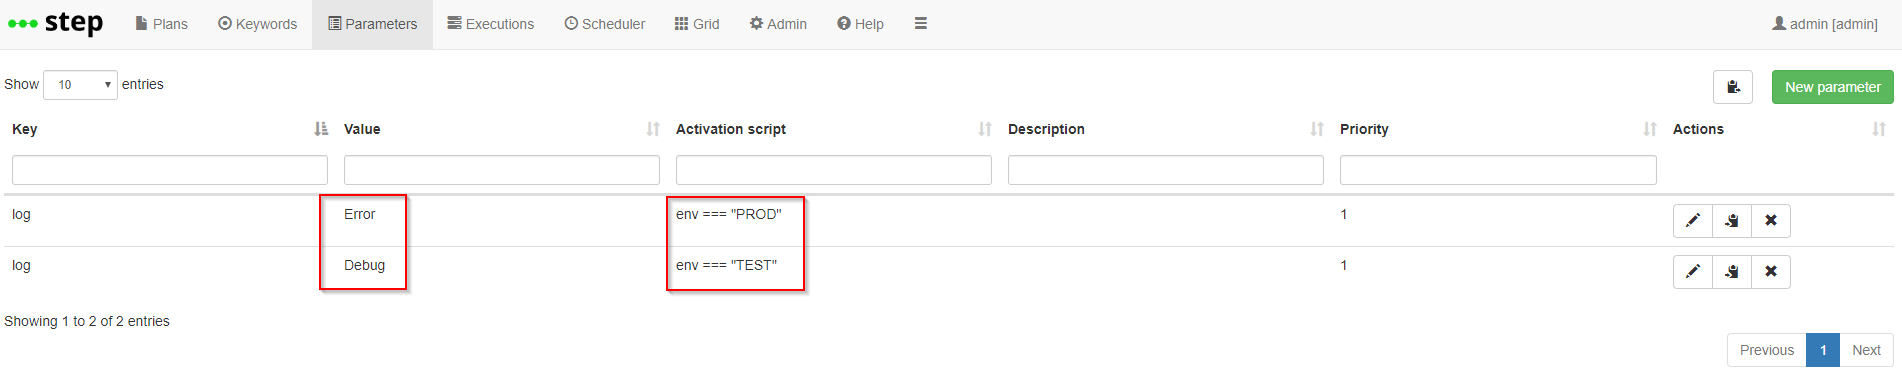Open admin user account menu
The width and height of the screenshot is (1902, 369).
tap(1825, 24)
